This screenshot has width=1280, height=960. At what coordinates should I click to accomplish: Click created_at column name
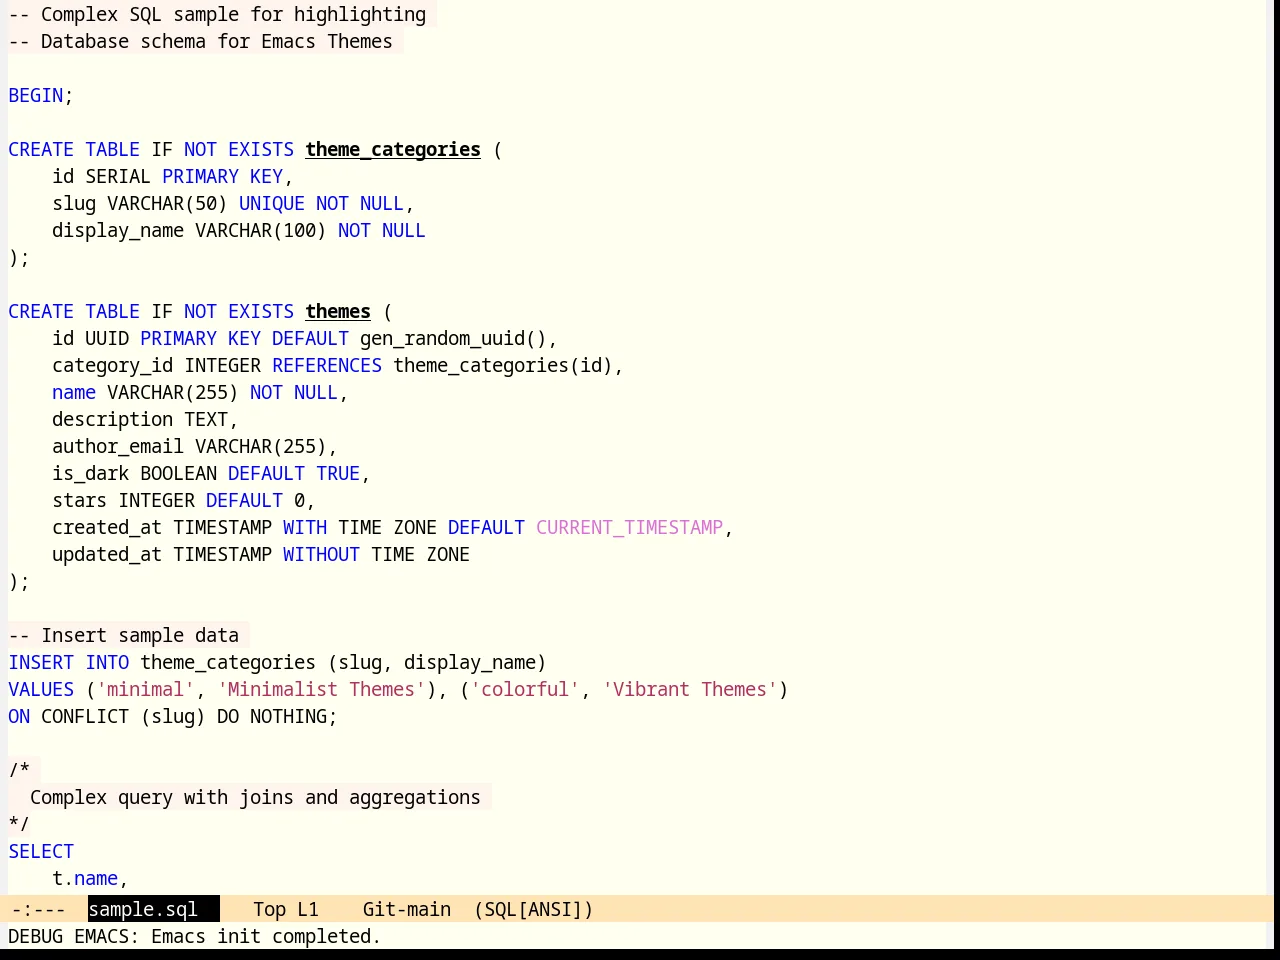point(107,527)
